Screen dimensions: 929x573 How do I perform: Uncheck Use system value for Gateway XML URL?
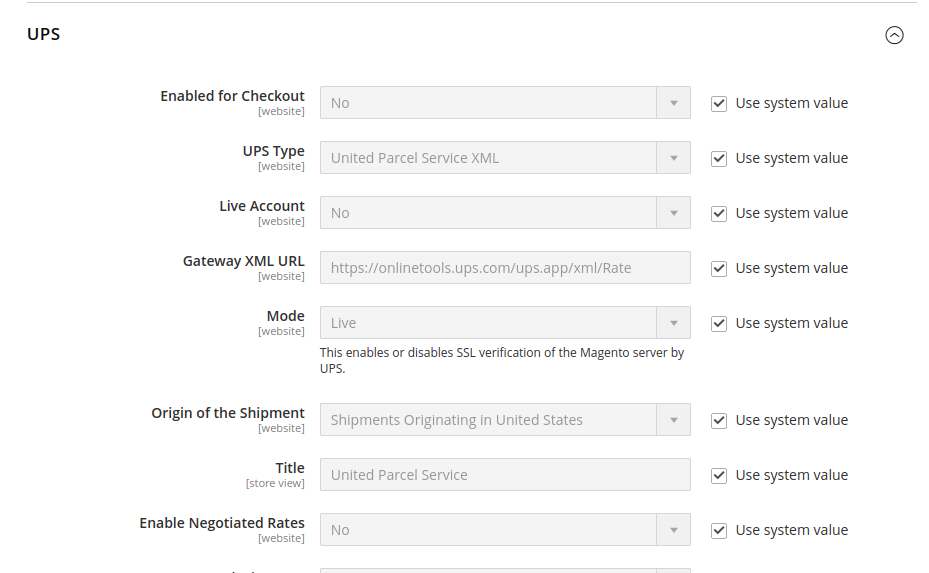(719, 269)
